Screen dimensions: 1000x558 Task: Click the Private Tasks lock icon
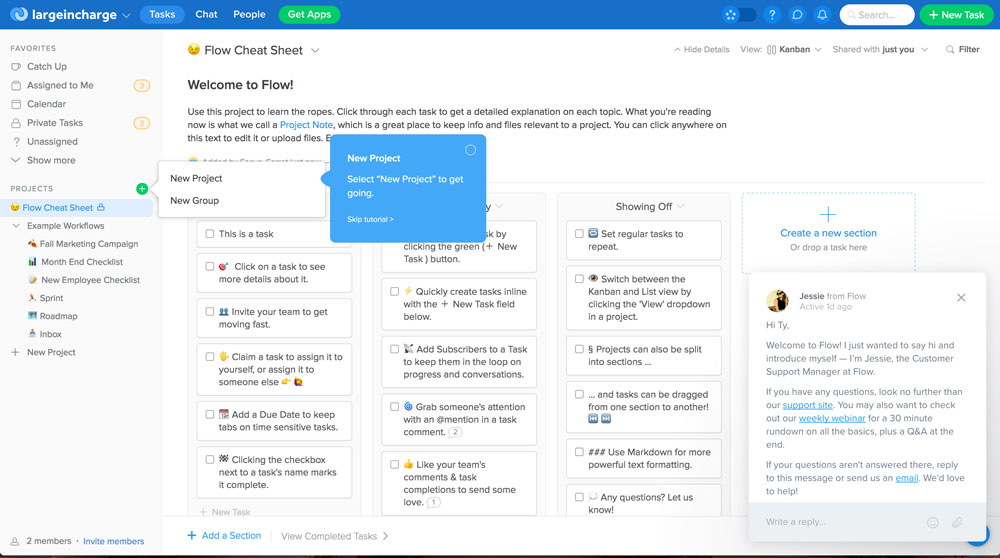[x=16, y=122]
